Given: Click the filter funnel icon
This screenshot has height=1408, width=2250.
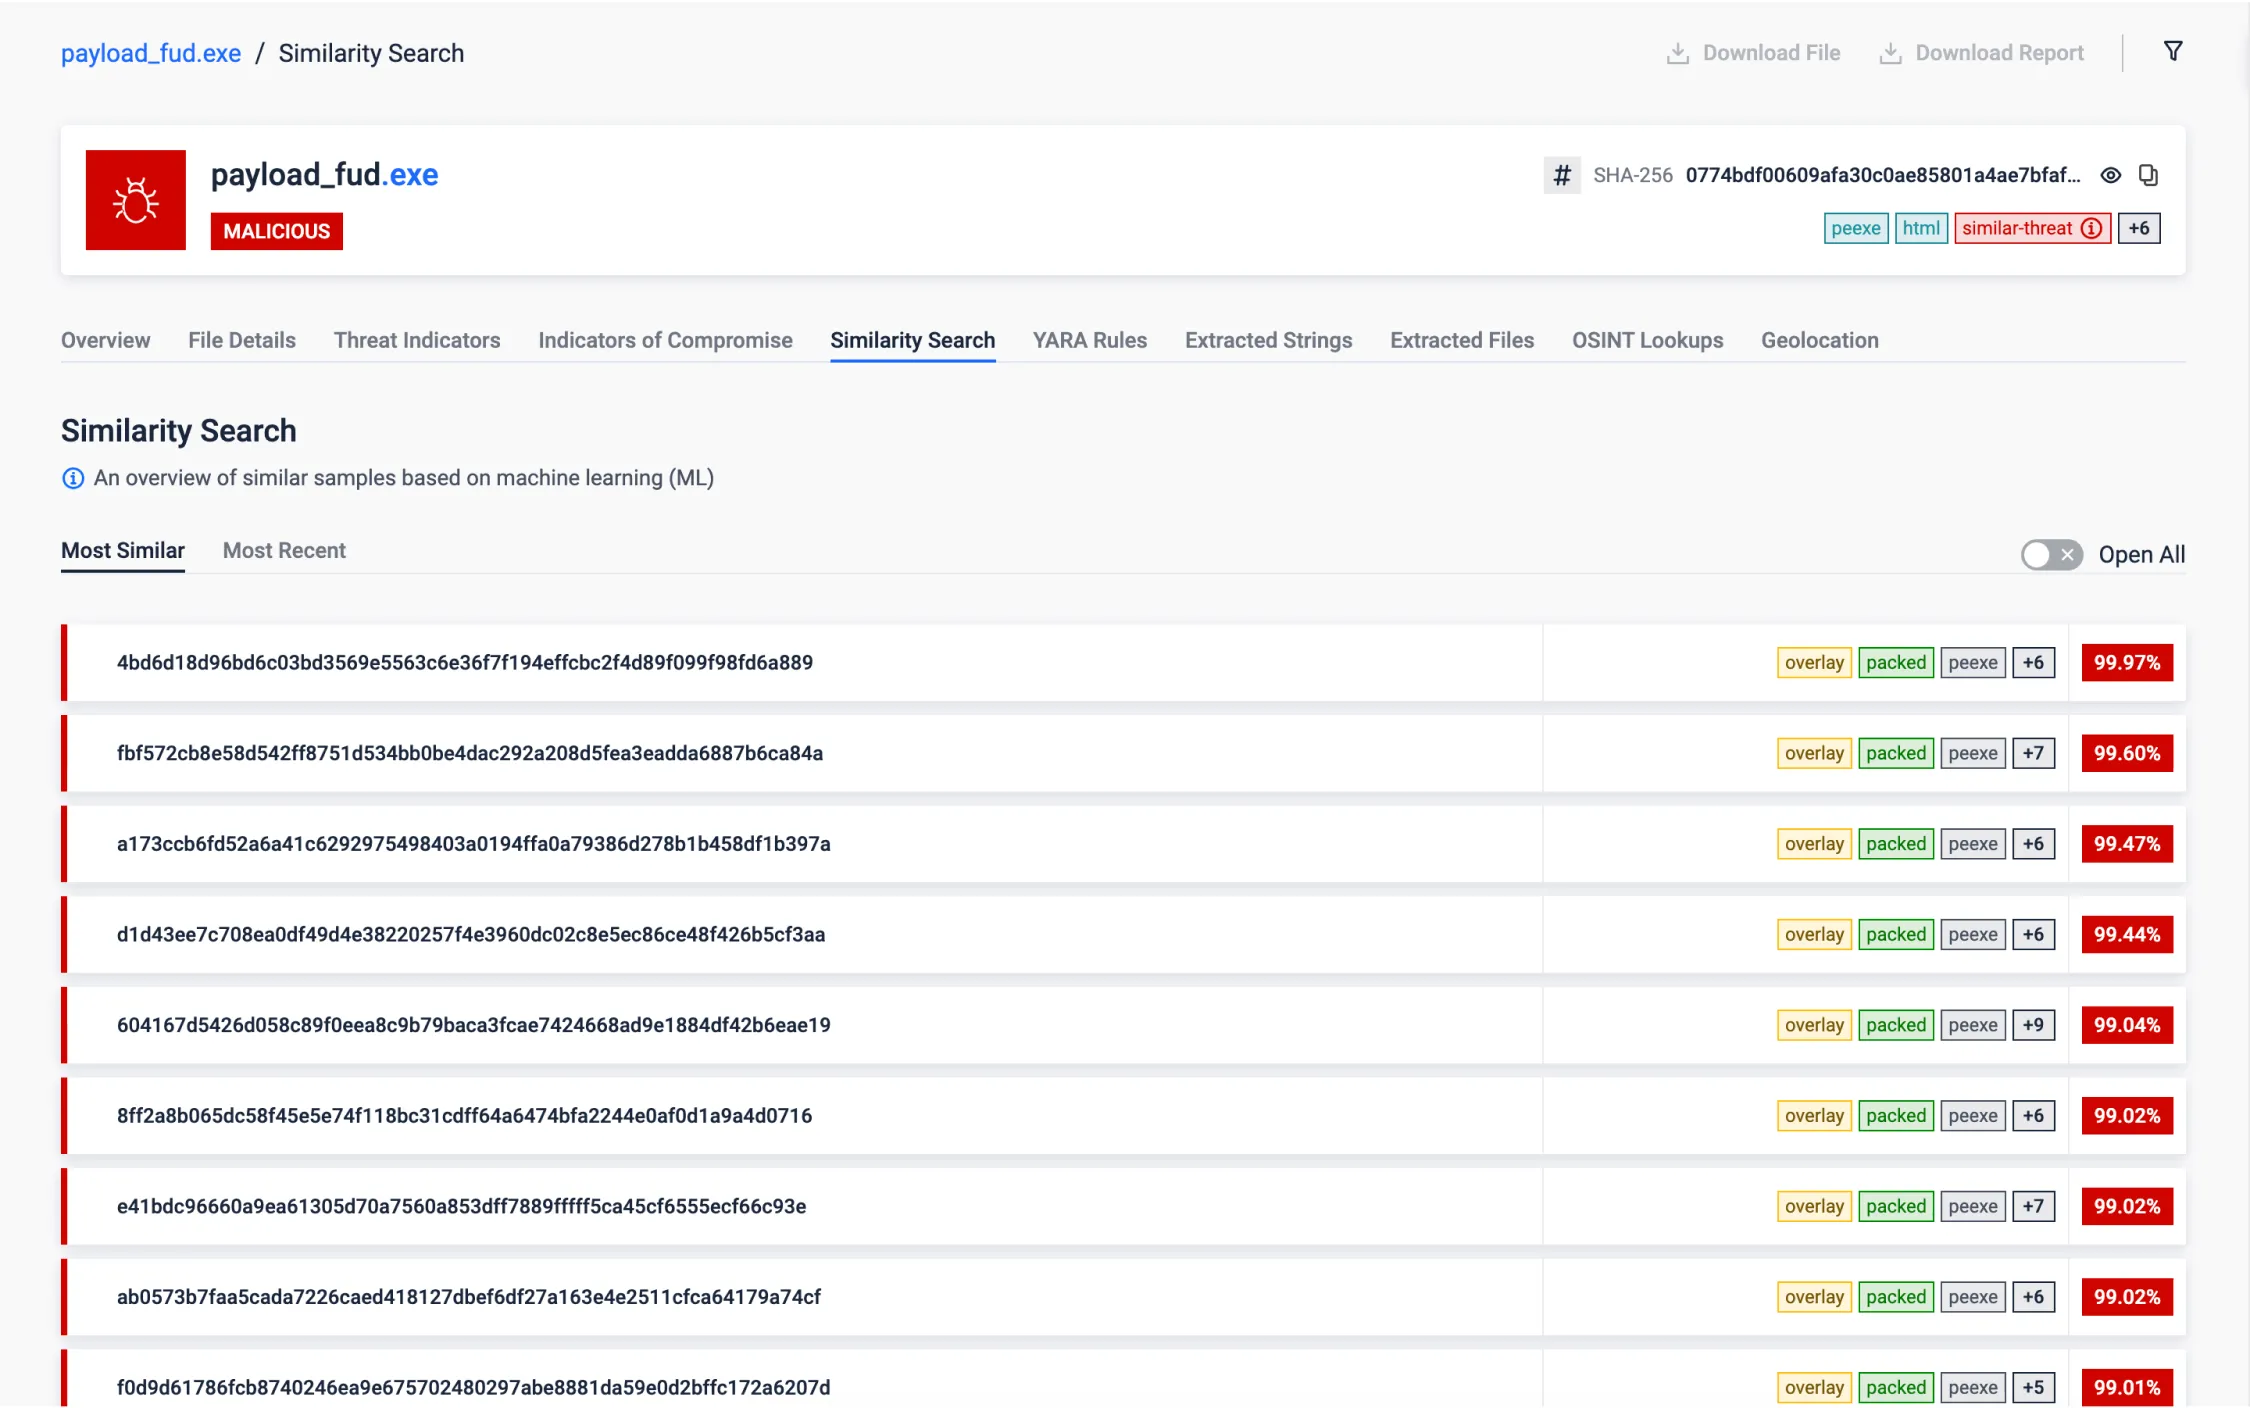Looking at the screenshot, I should [x=2172, y=51].
